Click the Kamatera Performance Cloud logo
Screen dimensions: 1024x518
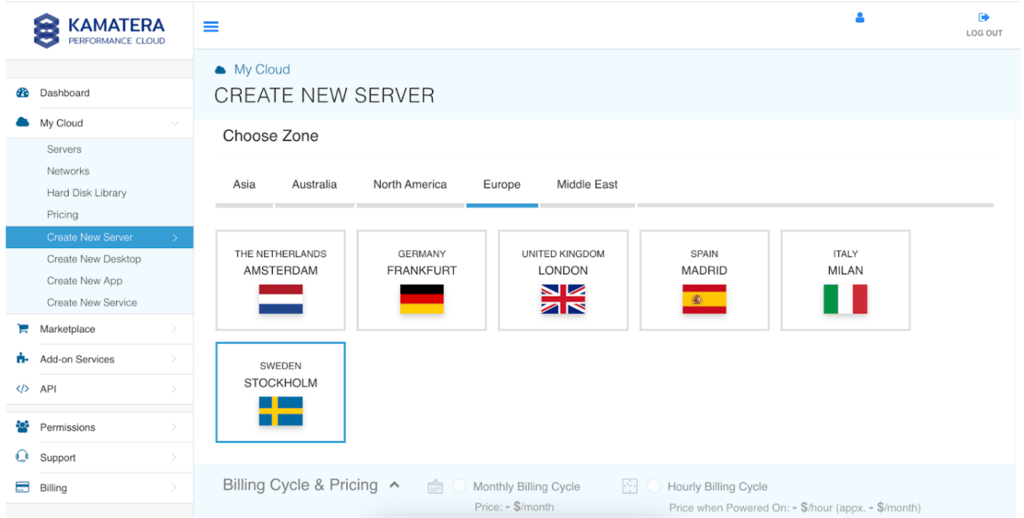[x=99, y=31]
